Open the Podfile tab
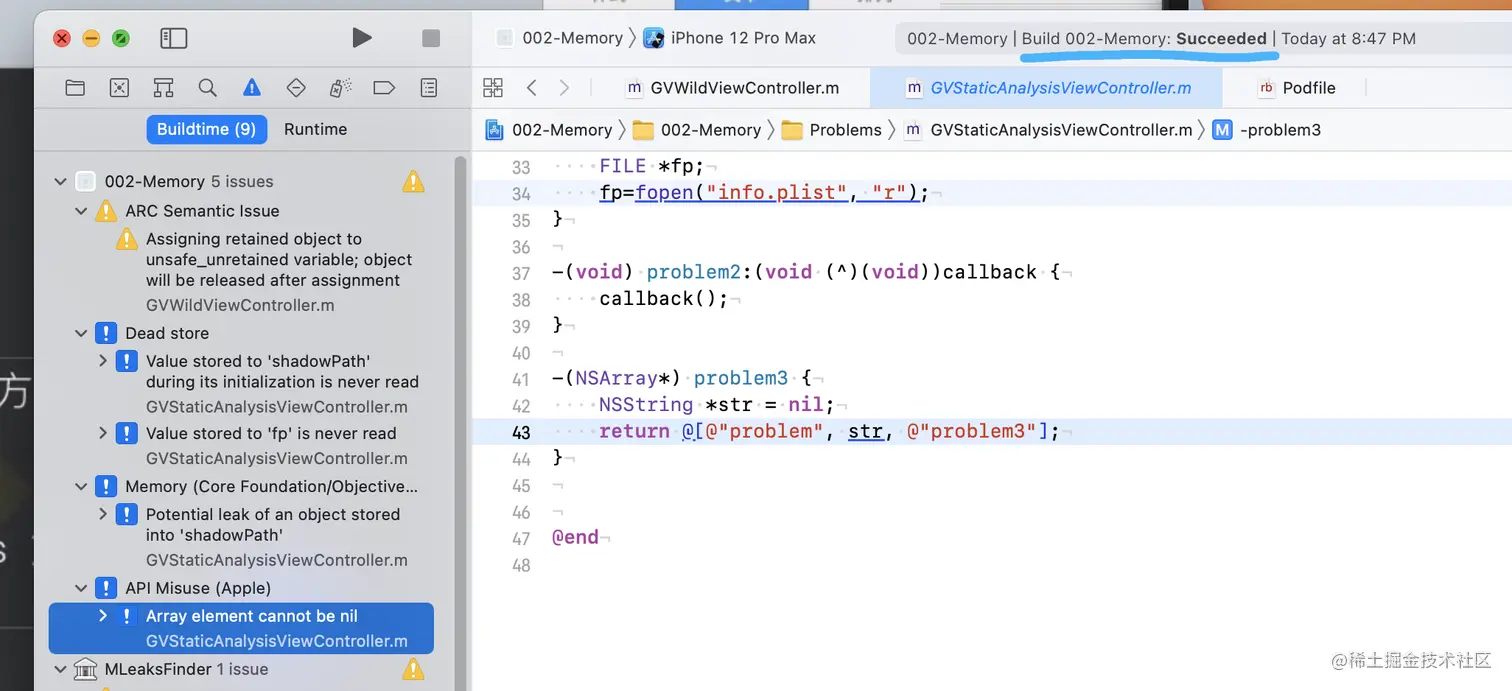The width and height of the screenshot is (1512, 691). (x=1296, y=88)
